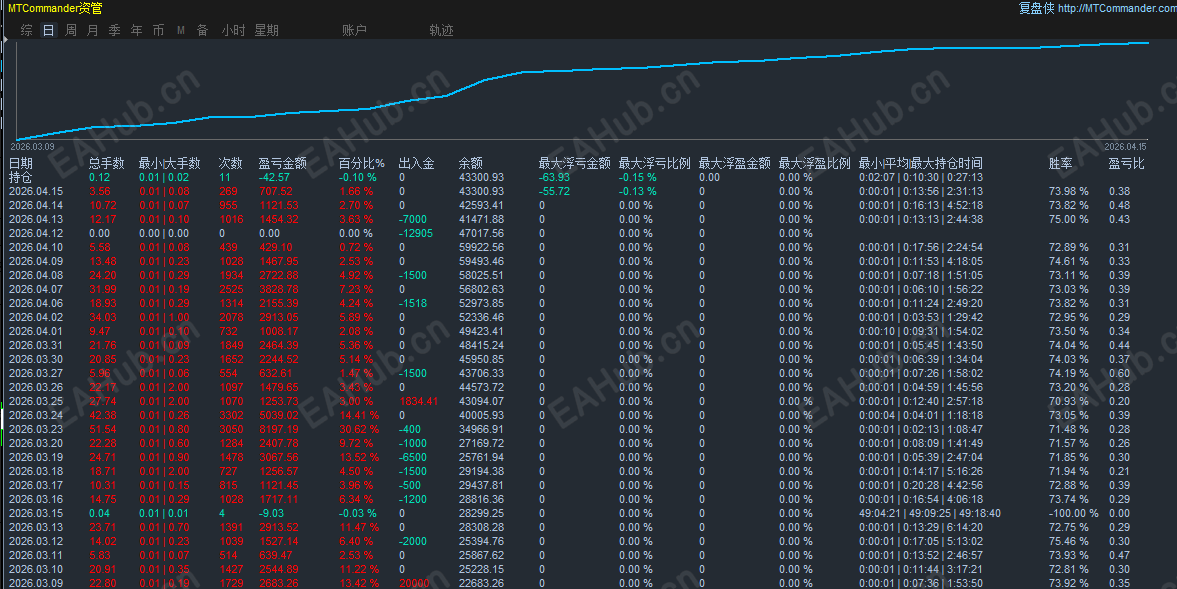The image size is (1177, 589).
Task: Select the 小时 hourly tab
Action: 233,30
